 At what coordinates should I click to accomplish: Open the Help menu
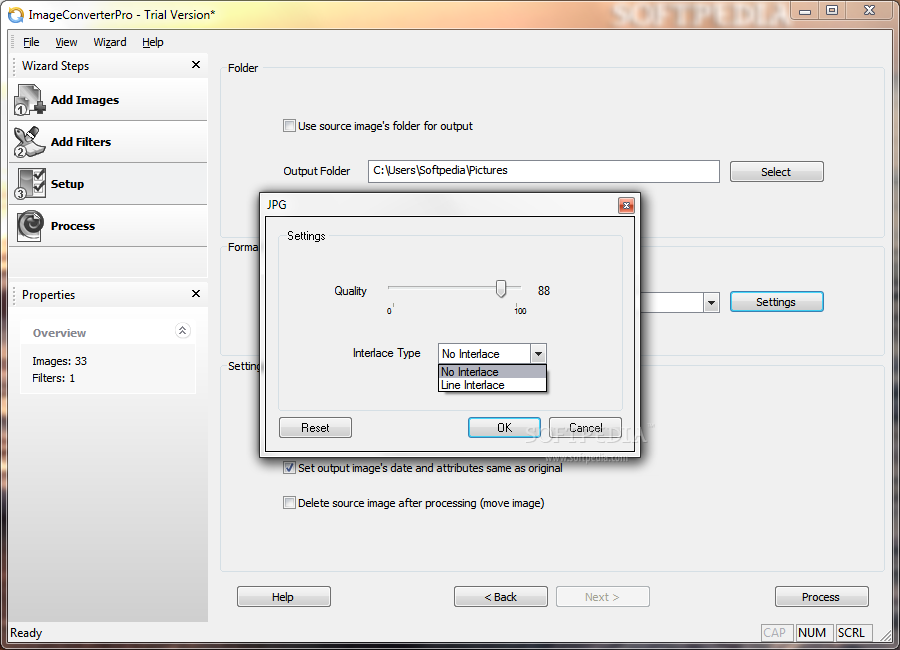[x=153, y=42]
